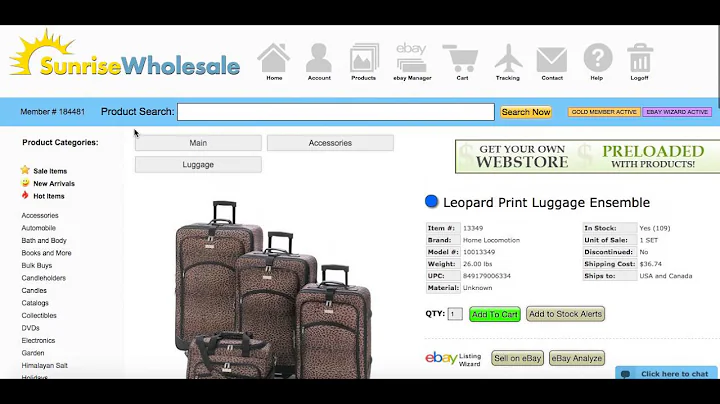Open Sale Items category link
Viewport: 720px width, 404px height.
(x=50, y=171)
